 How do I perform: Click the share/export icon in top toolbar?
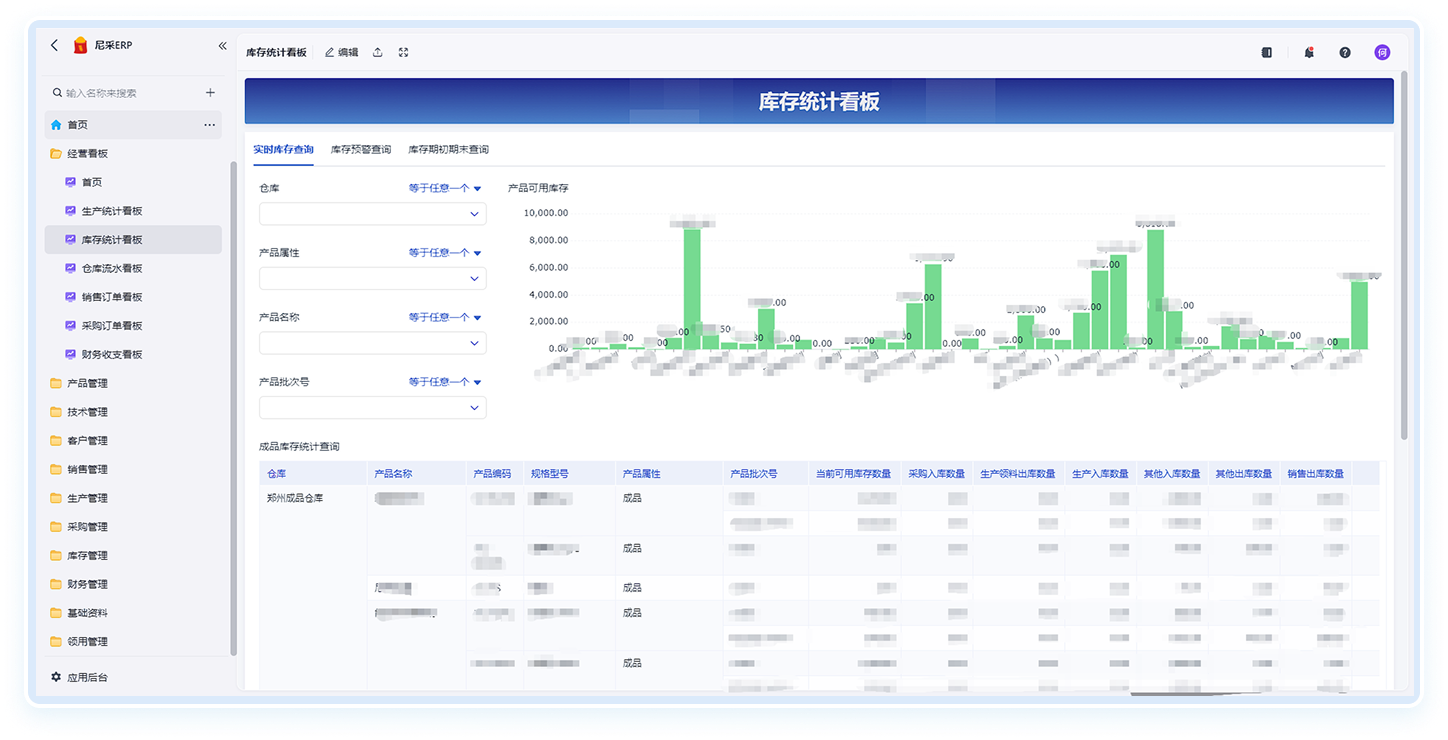pos(377,52)
